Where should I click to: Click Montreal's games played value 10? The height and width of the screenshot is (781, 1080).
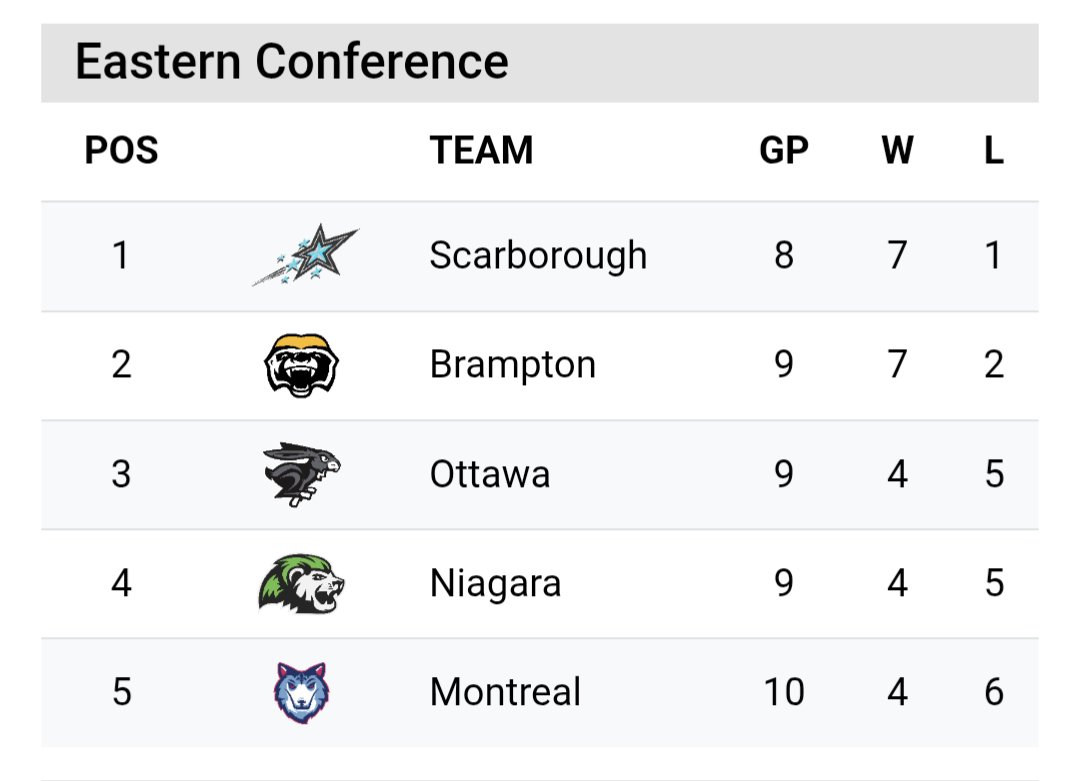pyautogui.click(x=784, y=691)
